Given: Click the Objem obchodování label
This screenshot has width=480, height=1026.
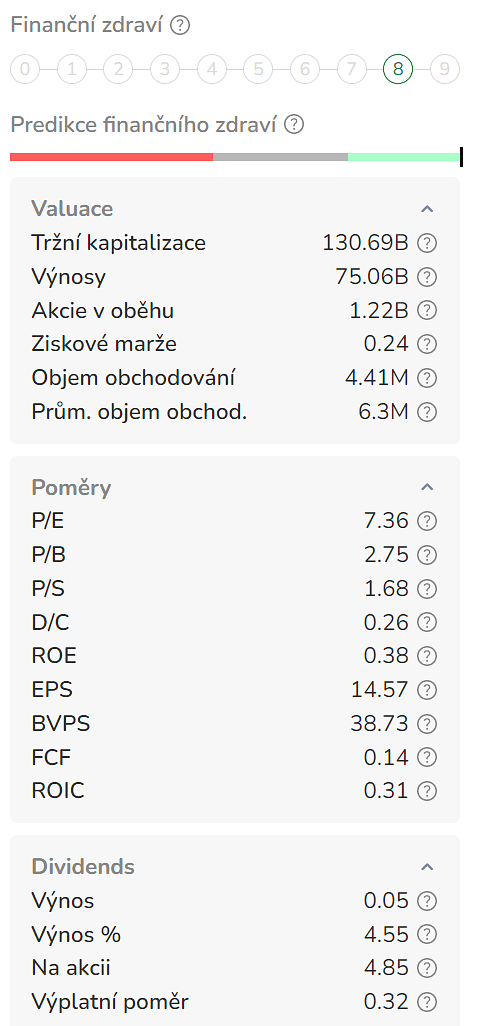Looking at the screenshot, I should pyautogui.click(x=133, y=378).
